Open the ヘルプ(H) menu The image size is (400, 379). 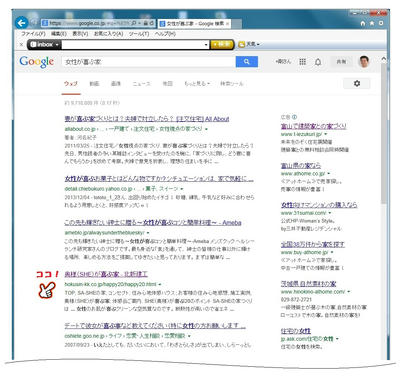[165, 34]
